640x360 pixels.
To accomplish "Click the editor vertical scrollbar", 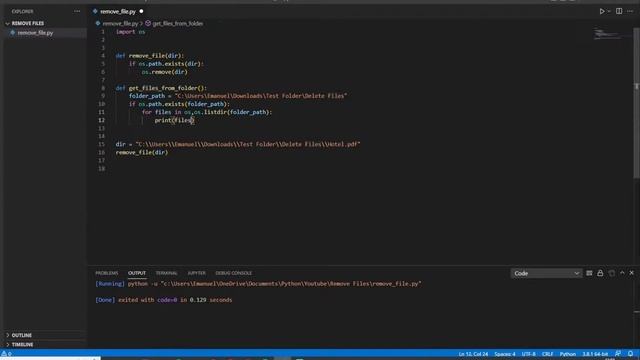I will (x=636, y=102).
